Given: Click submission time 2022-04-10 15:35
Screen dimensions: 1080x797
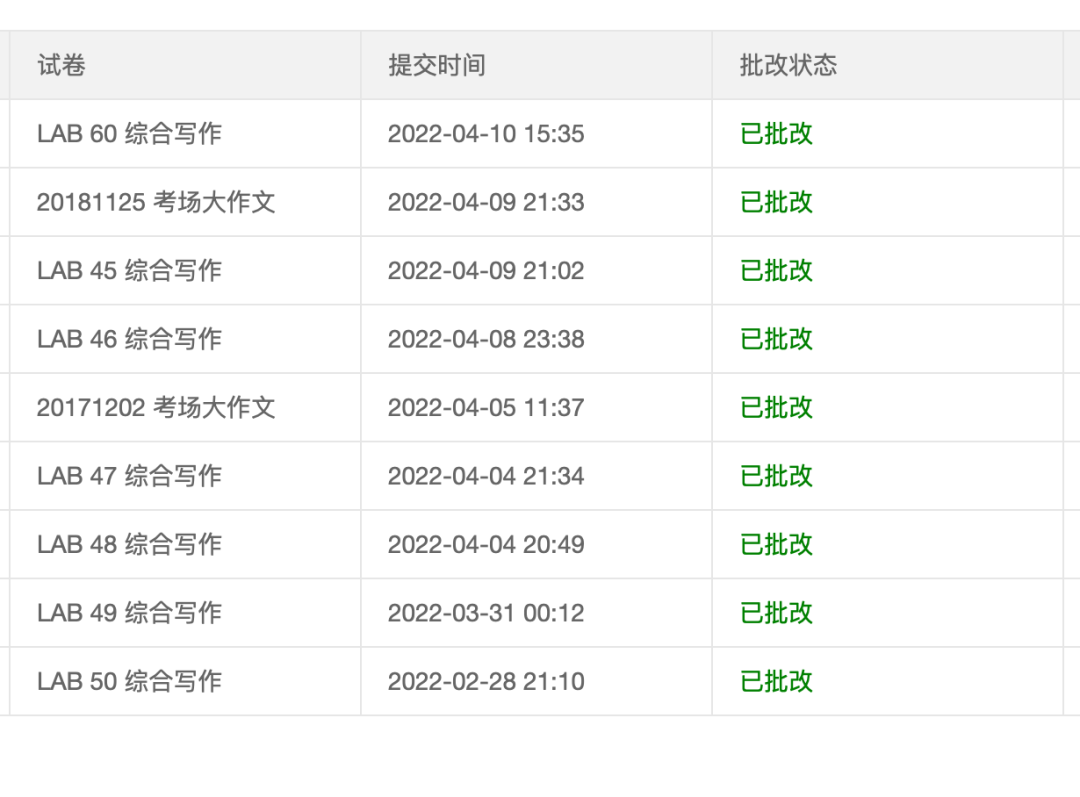Looking at the screenshot, I should coord(486,134).
